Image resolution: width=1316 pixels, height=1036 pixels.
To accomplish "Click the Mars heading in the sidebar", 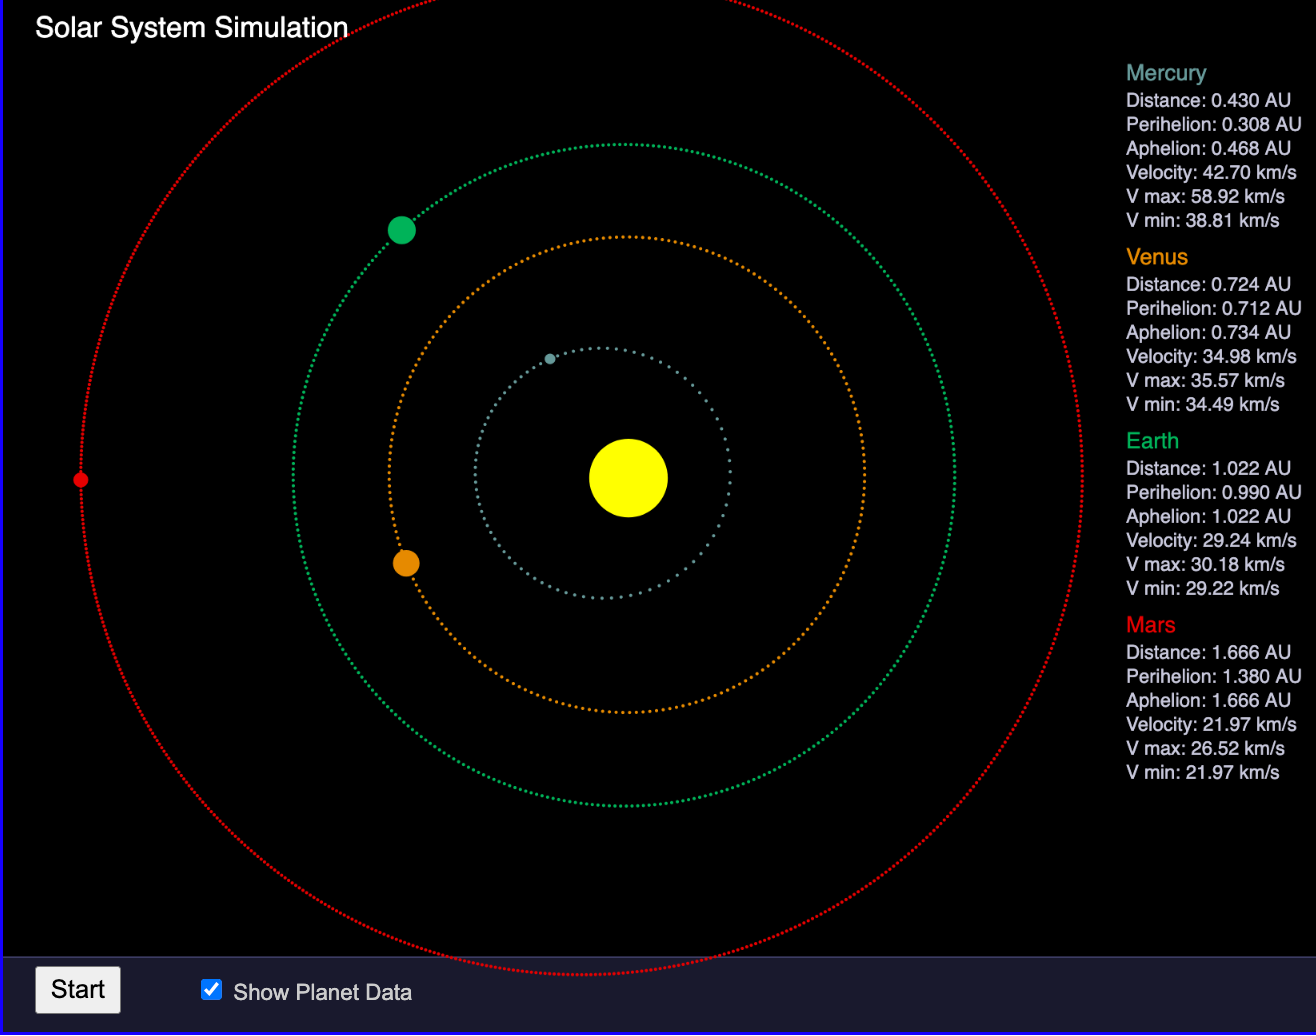I will coord(1150,624).
